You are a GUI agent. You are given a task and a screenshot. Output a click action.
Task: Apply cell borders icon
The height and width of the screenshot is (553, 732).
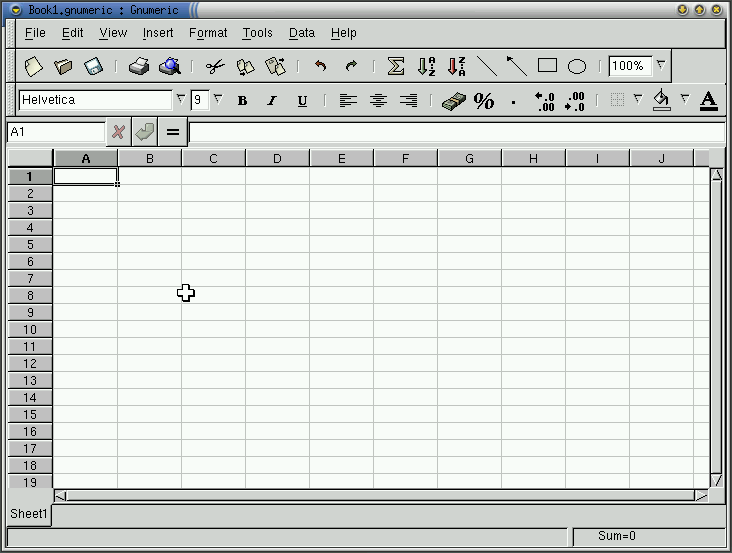pyautogui.click(x=617, y=99)
